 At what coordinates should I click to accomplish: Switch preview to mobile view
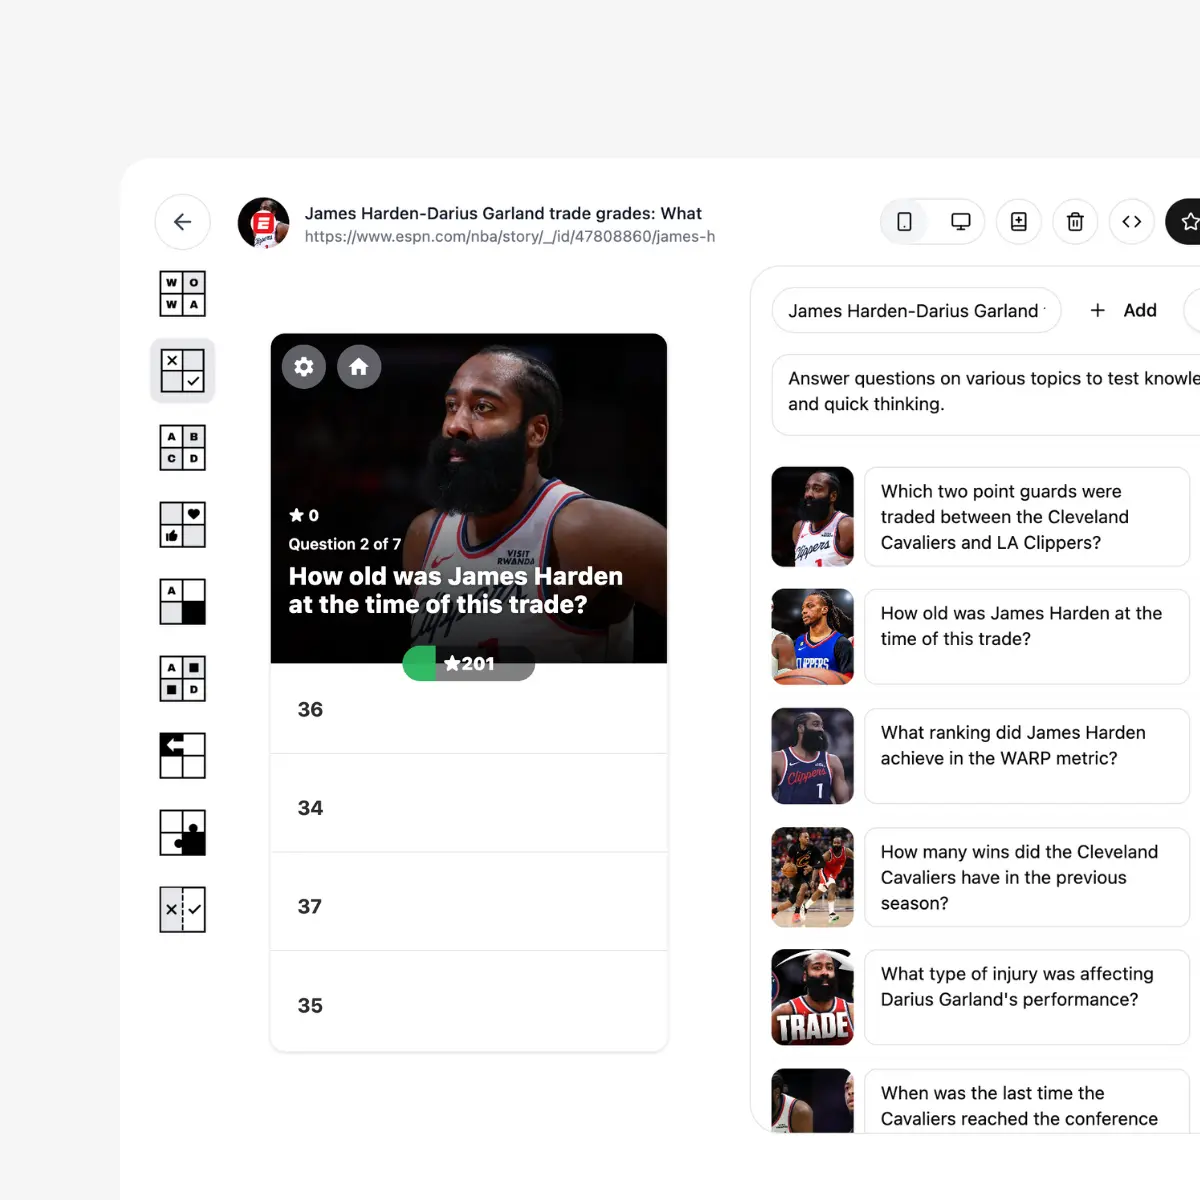[904, 221]
